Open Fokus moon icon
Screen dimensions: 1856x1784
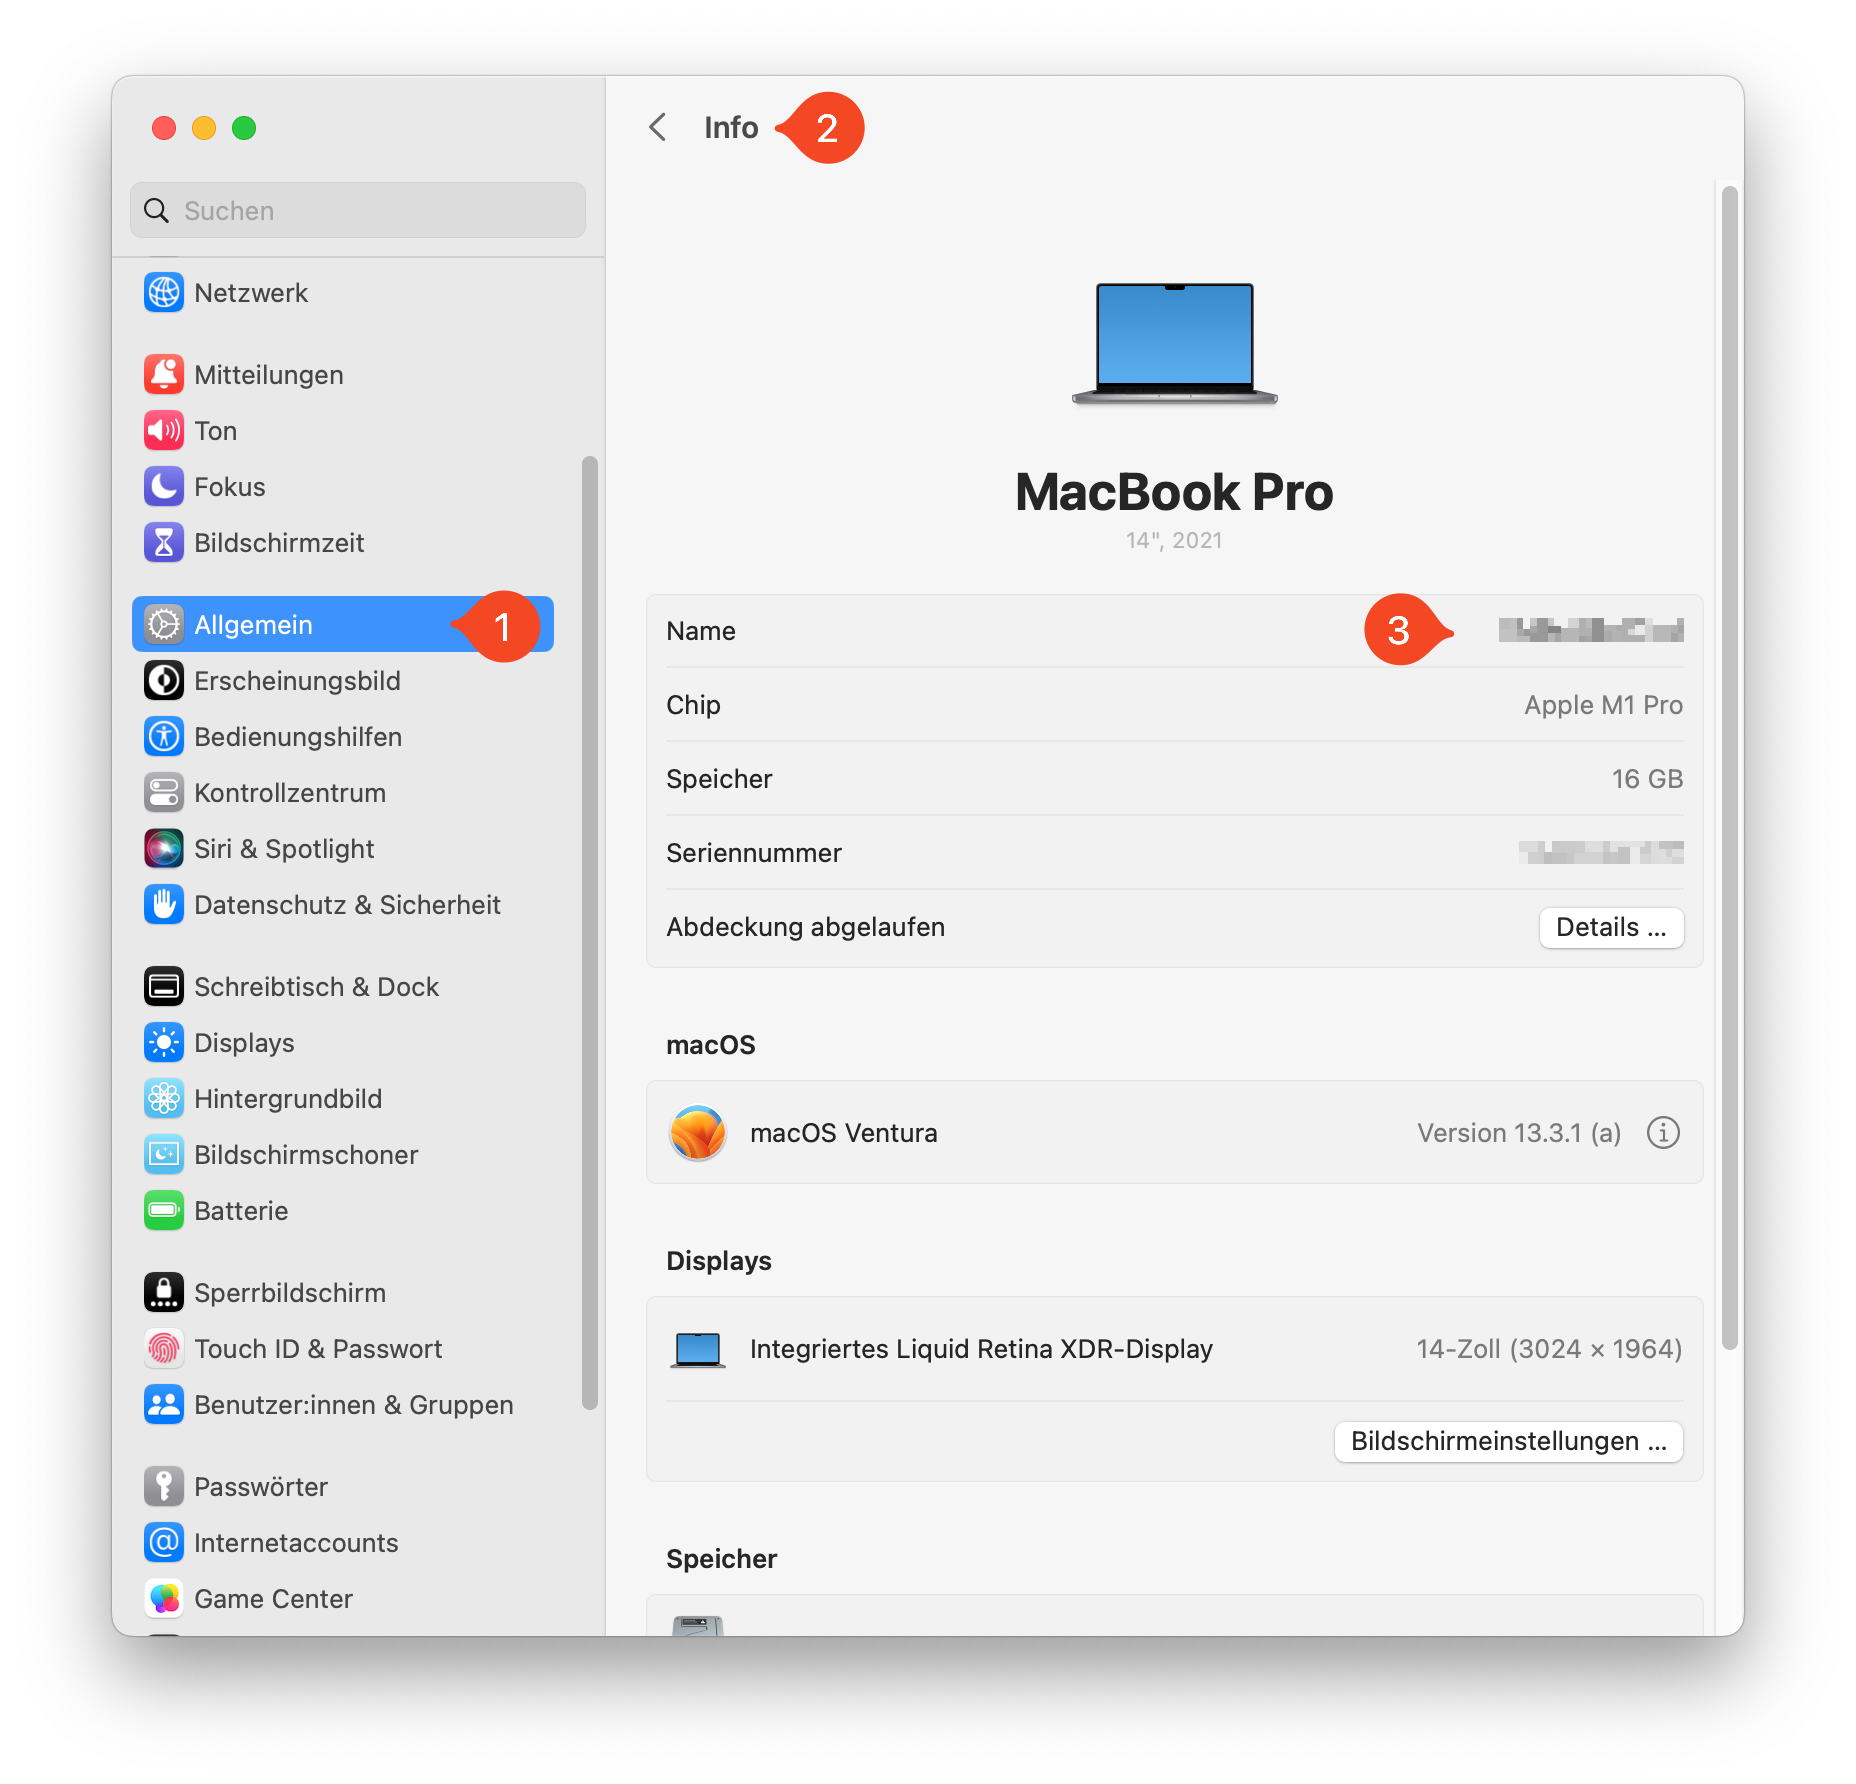[x=164, y=487]
